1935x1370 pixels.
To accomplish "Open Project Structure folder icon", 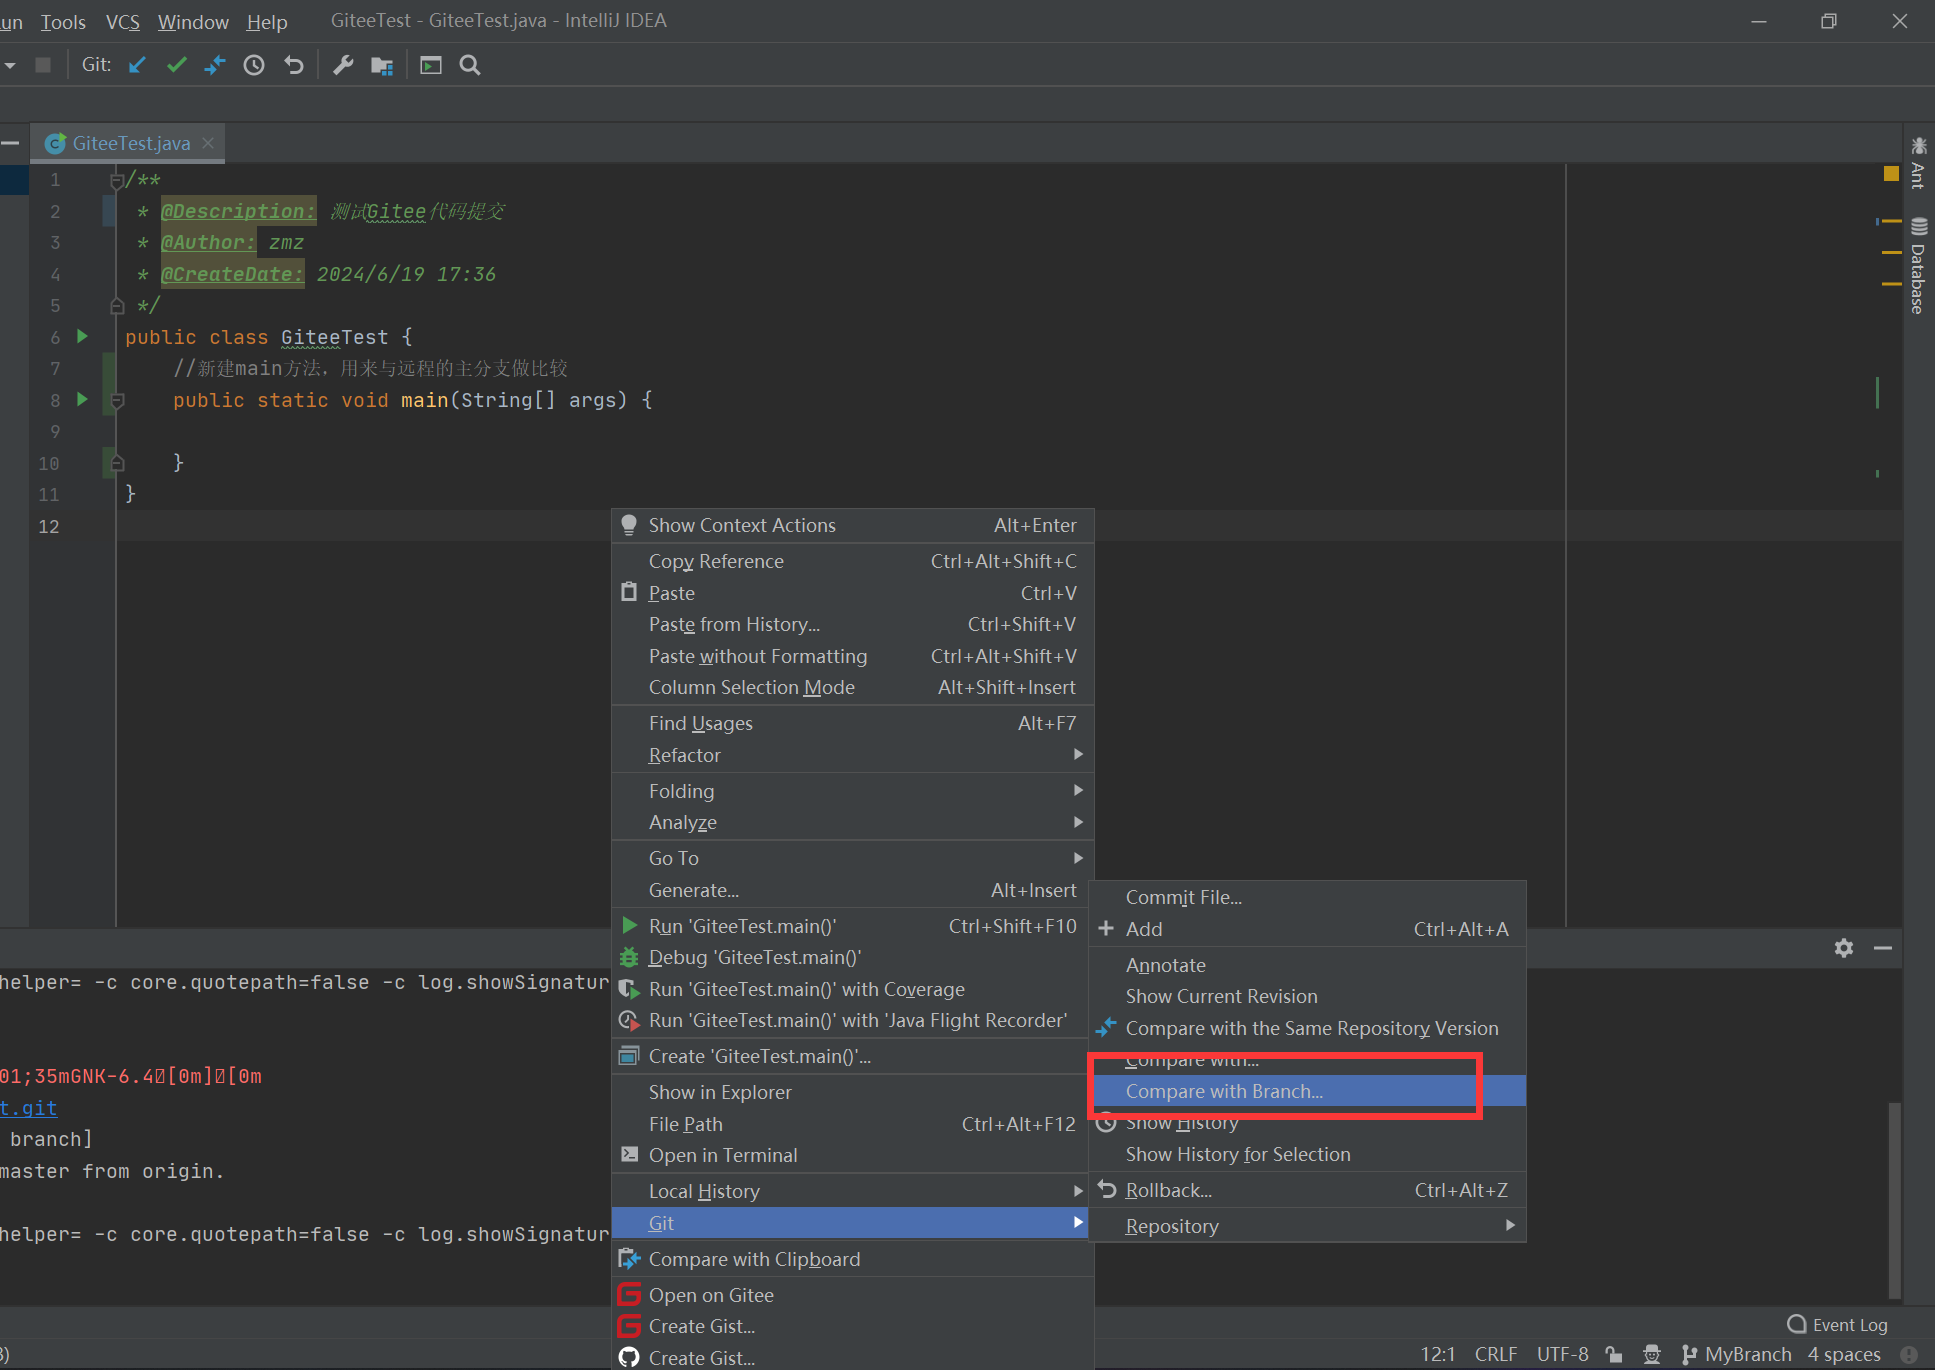I will point(382,65).
